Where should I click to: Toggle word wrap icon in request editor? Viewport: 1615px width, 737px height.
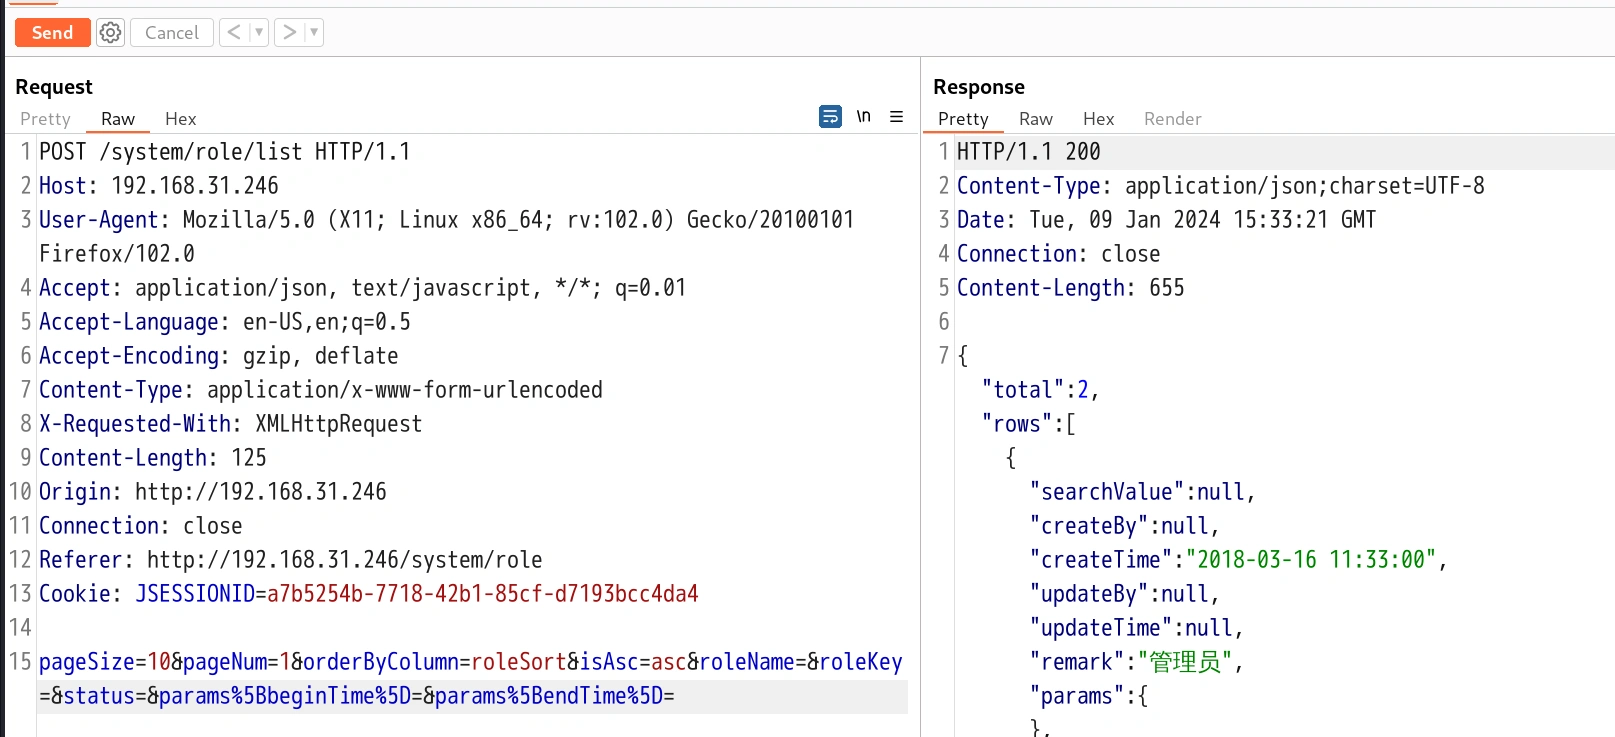[830, 117]
